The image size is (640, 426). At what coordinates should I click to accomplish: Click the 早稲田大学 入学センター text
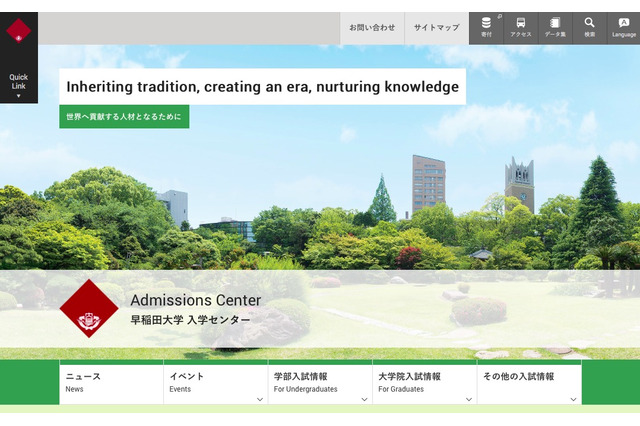point(190,320)
